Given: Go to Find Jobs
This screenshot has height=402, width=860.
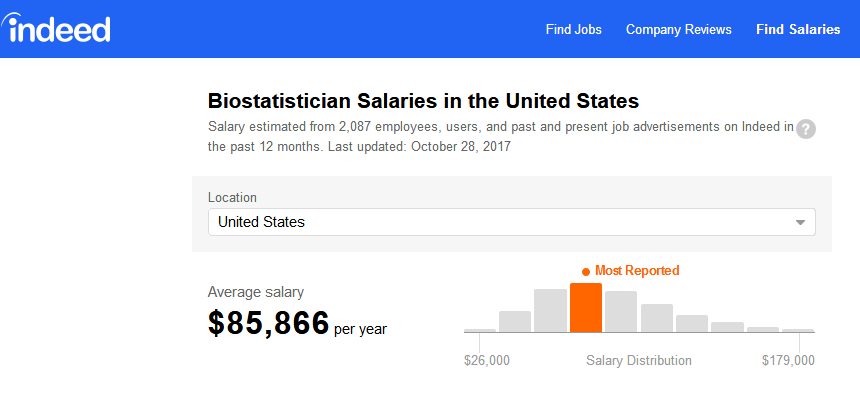Looking at the screenshot, I should click(574, 29).
